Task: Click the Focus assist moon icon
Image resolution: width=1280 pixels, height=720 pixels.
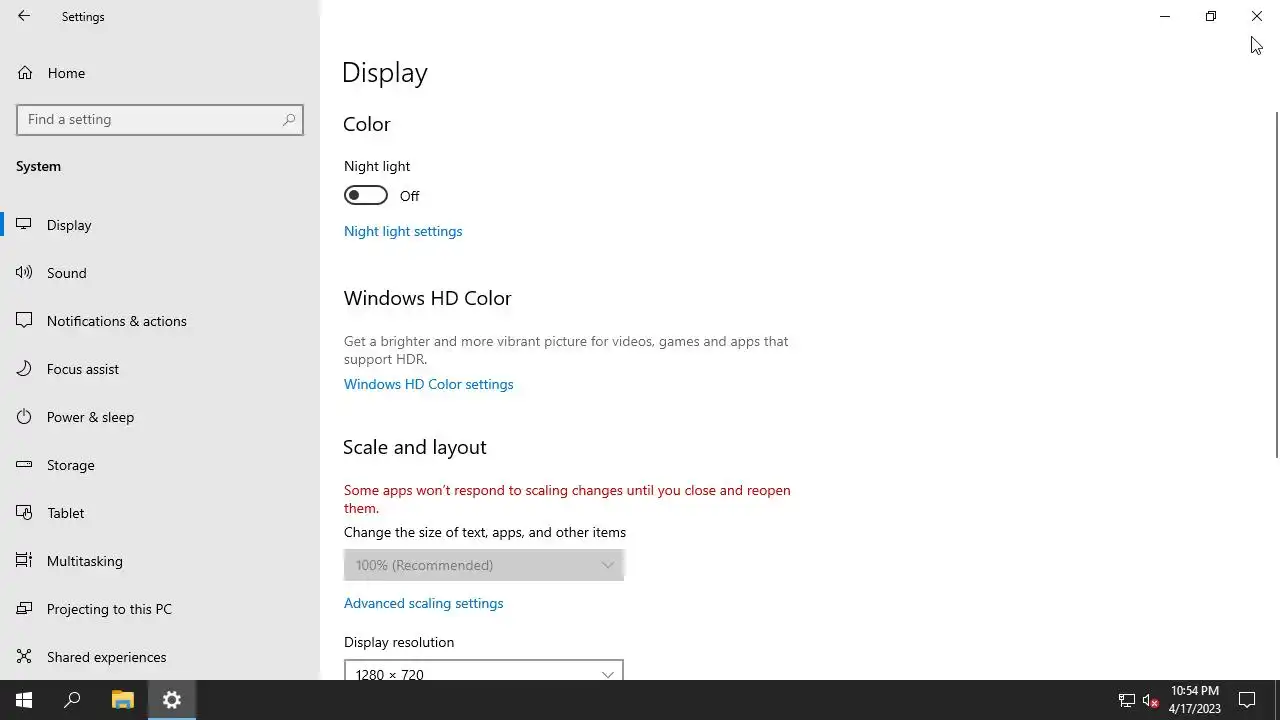Action: [25, 369]
